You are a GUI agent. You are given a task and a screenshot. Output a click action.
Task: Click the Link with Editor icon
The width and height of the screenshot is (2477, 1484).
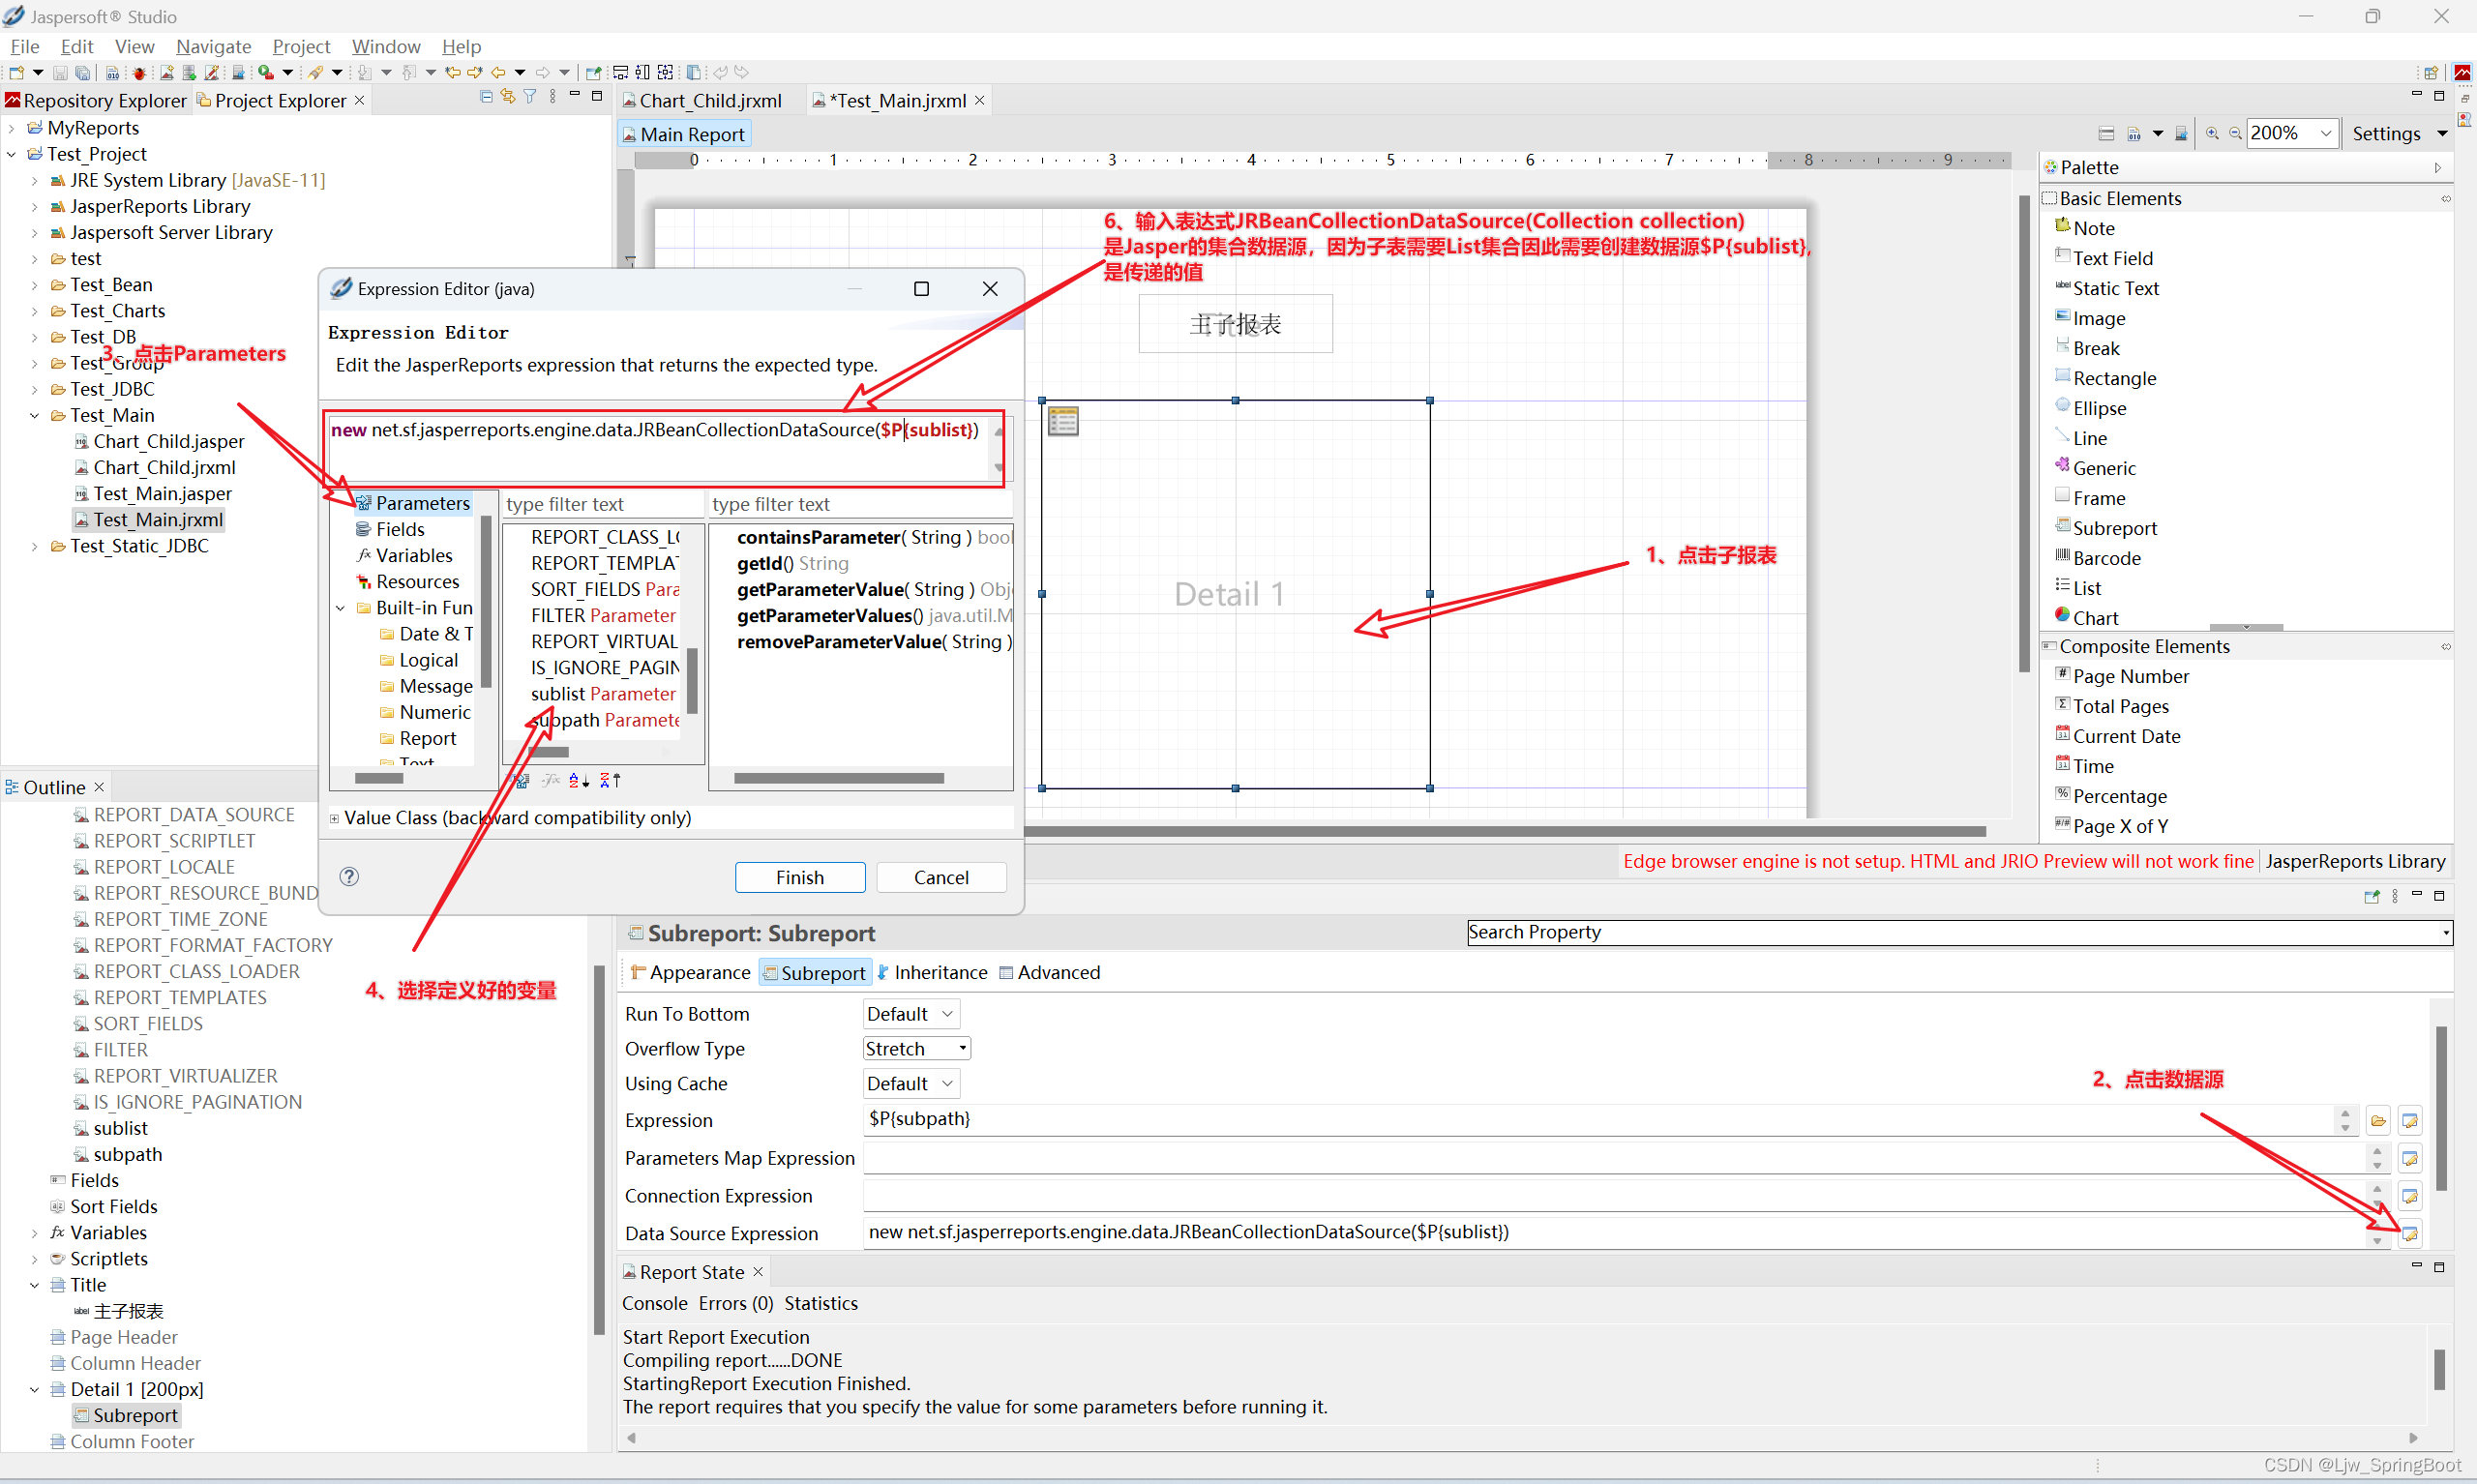[508, 97]
